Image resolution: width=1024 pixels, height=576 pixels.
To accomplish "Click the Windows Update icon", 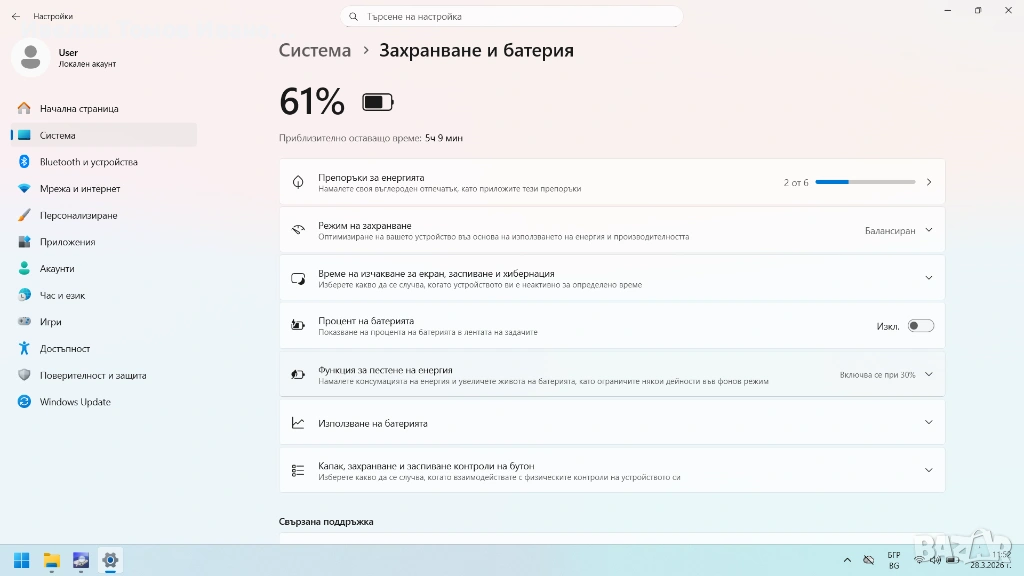I will coord(24,402).
